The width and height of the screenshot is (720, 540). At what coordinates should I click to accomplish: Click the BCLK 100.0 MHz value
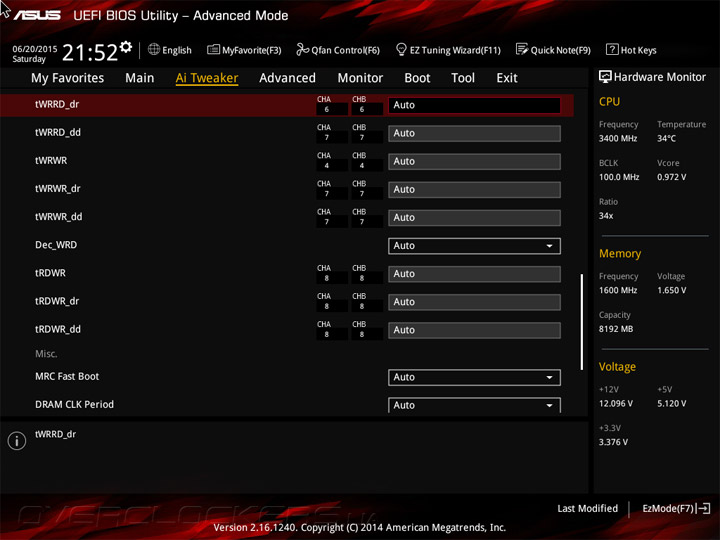619,177
